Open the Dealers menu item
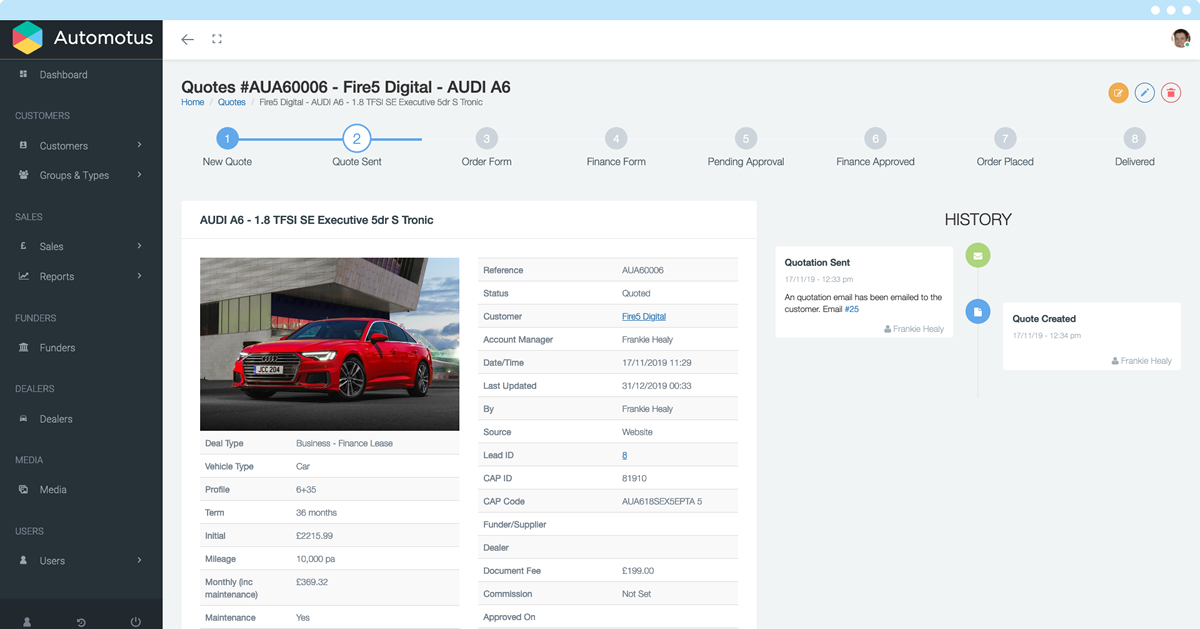Image resolution: width=1200 pixels, height=629 pixels. [56, 419]
